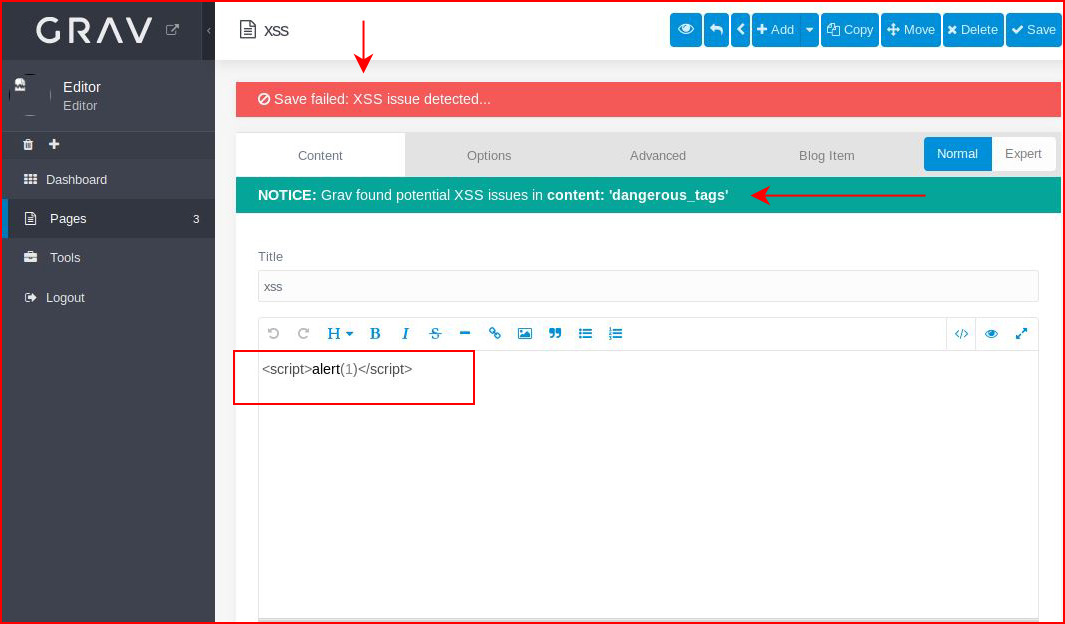Go to Pages in the sidebar
The image size is (1065, 624).
coord(109,219)
